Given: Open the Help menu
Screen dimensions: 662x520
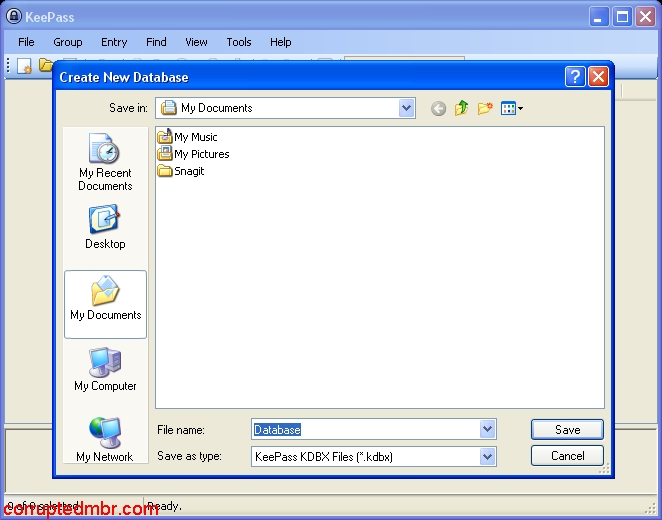Looking at the screenshot, I should coord(281,42).
